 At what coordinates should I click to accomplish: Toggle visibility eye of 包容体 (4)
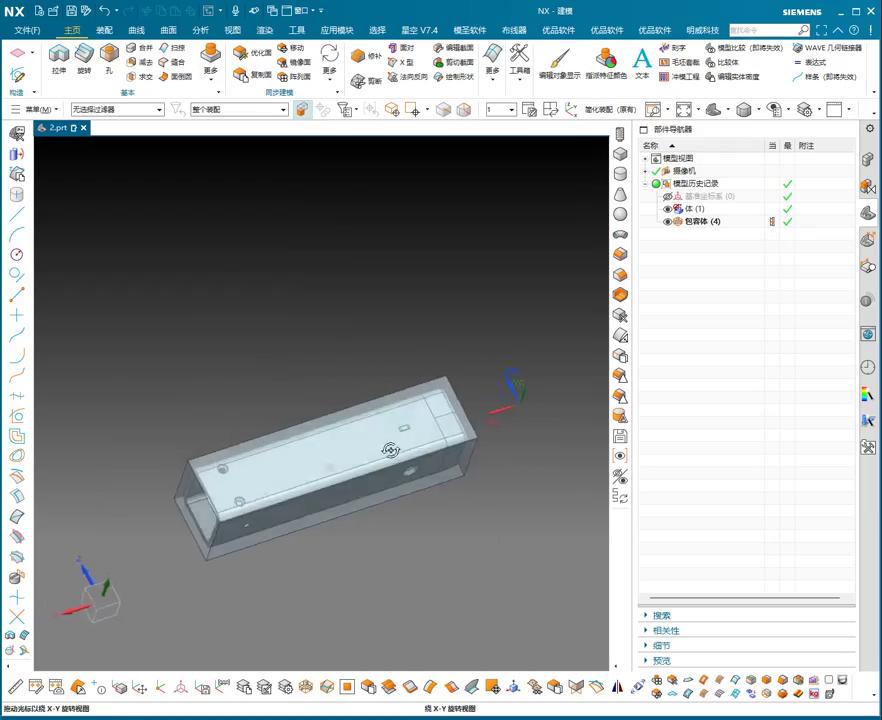[668, 222]
